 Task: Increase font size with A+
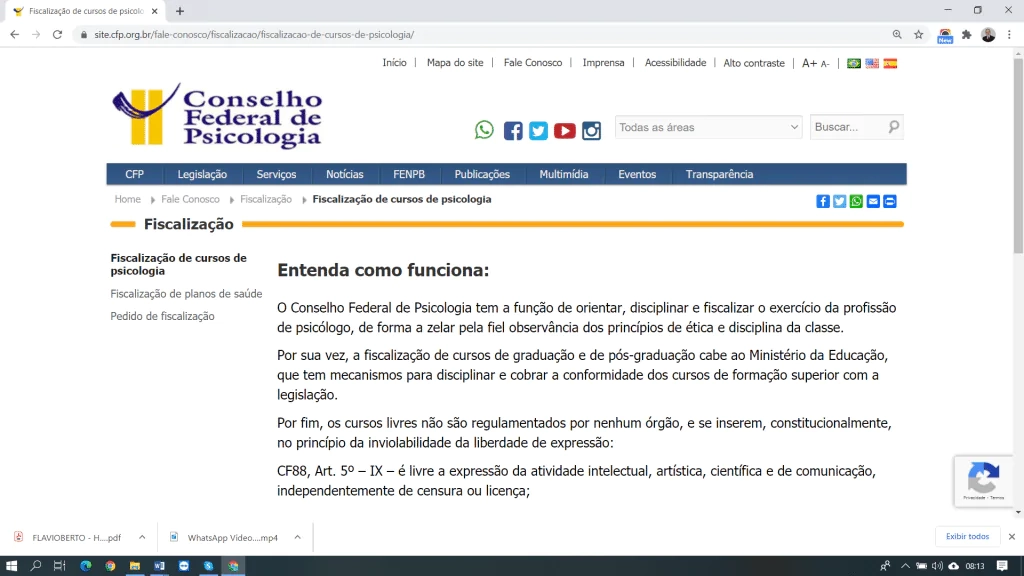point(809,63)
